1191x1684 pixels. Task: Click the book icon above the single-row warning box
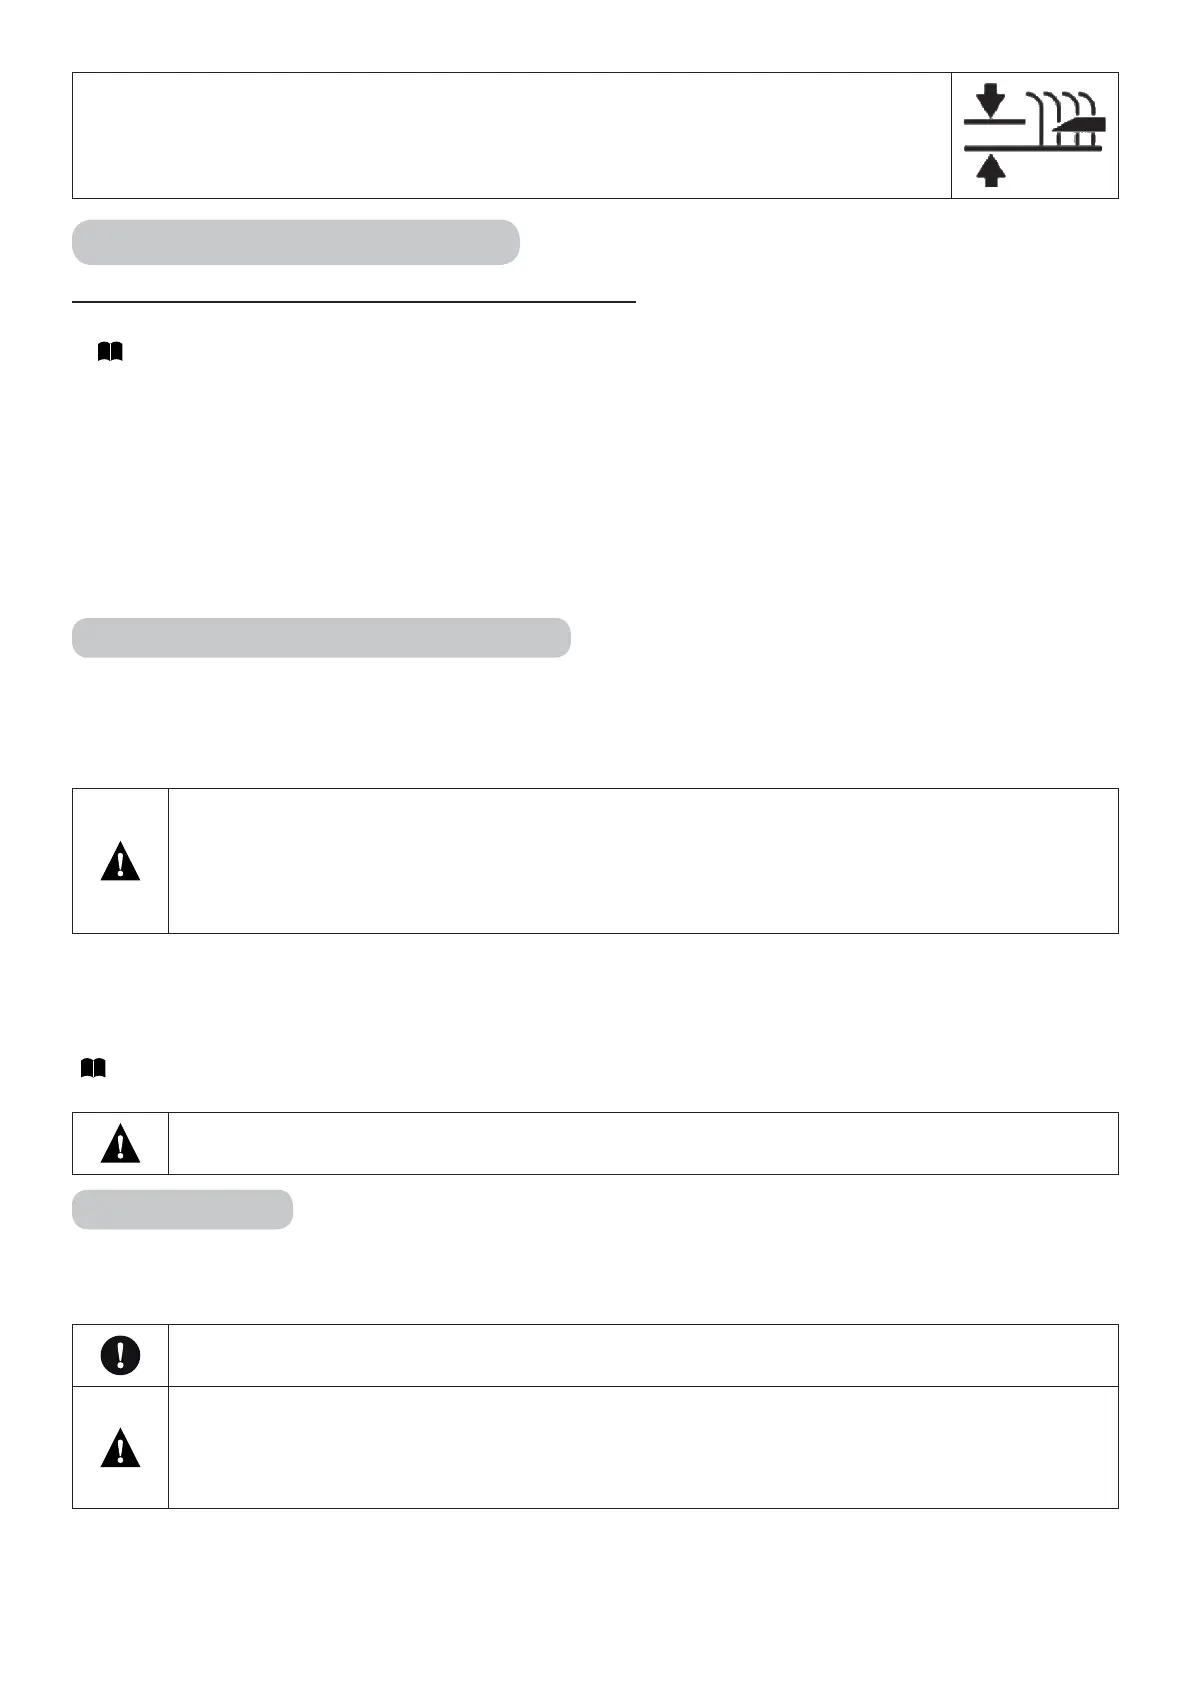93,1069
